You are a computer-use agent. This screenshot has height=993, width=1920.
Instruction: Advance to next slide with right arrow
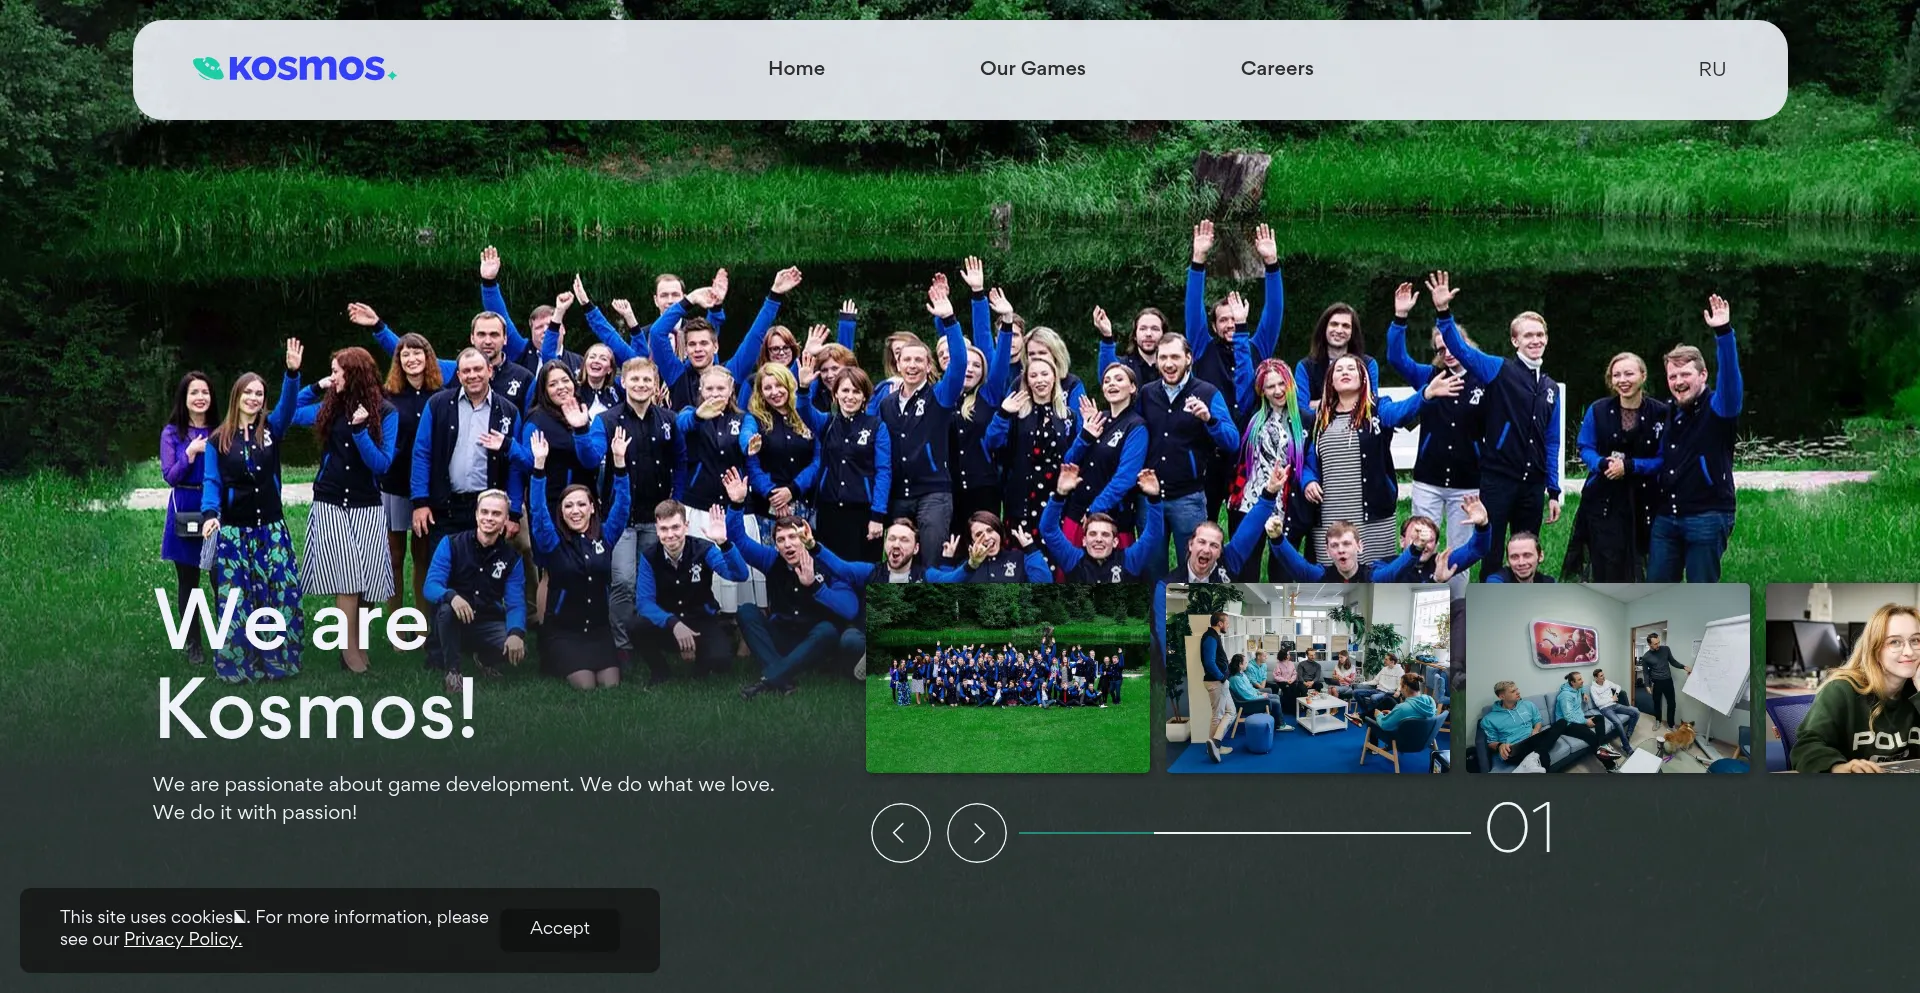(976, 833)
